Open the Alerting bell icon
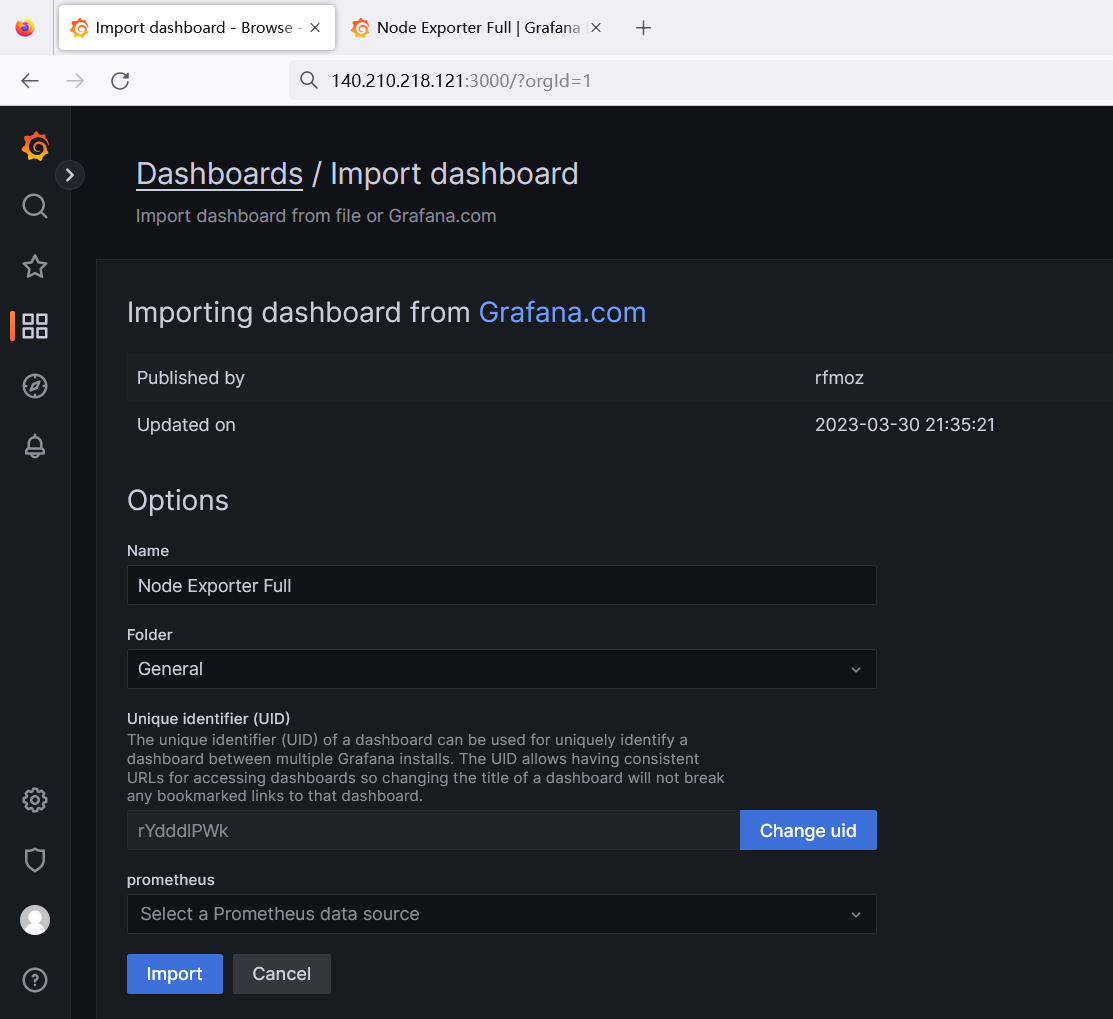Viewport: 1113px width, 1019px height. click(x=35, y=446)
